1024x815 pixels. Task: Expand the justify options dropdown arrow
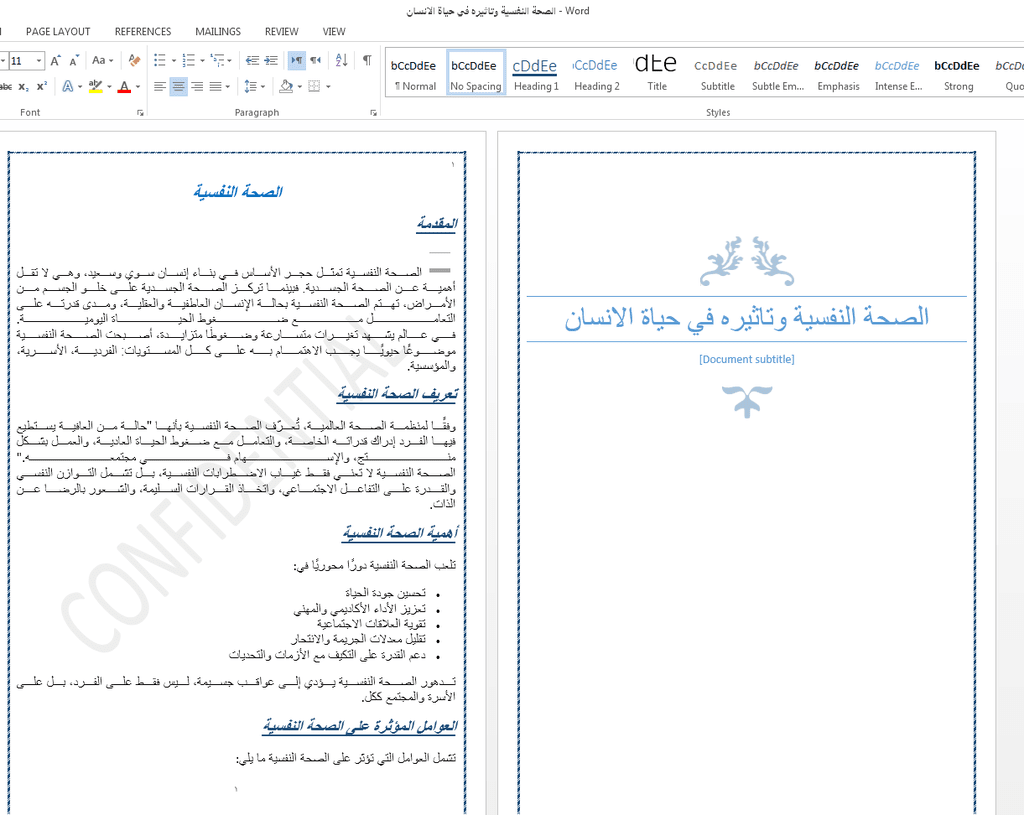(x=228, y=86)
